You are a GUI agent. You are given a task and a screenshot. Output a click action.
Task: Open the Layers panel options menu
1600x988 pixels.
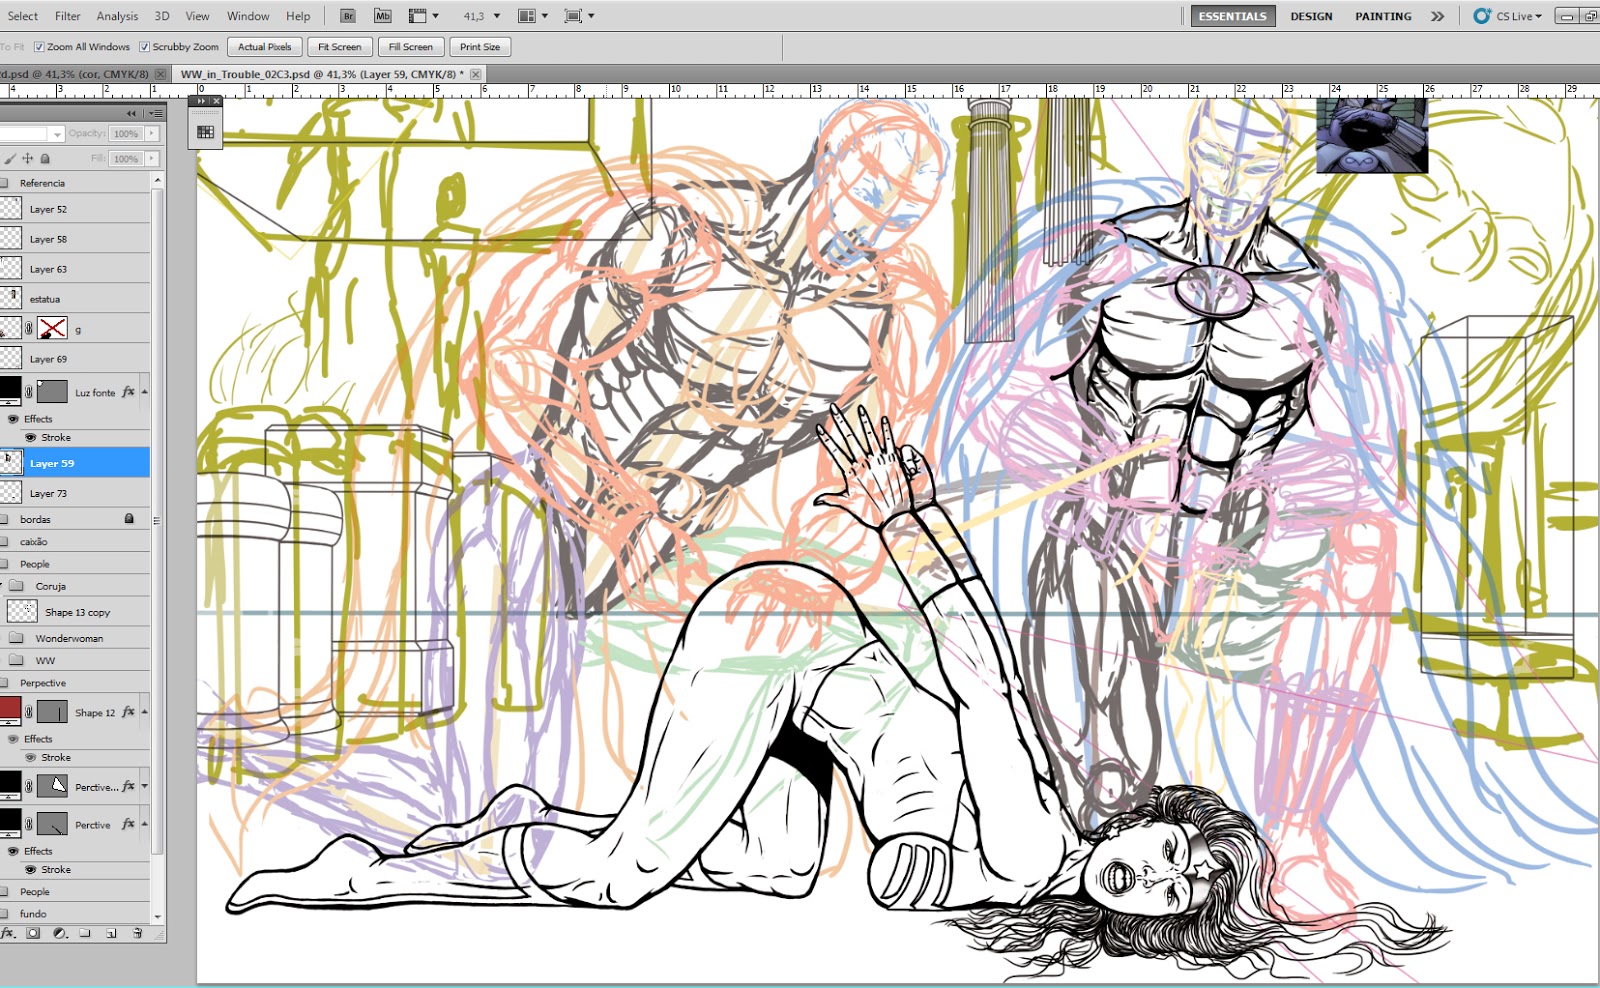point(157,113)
